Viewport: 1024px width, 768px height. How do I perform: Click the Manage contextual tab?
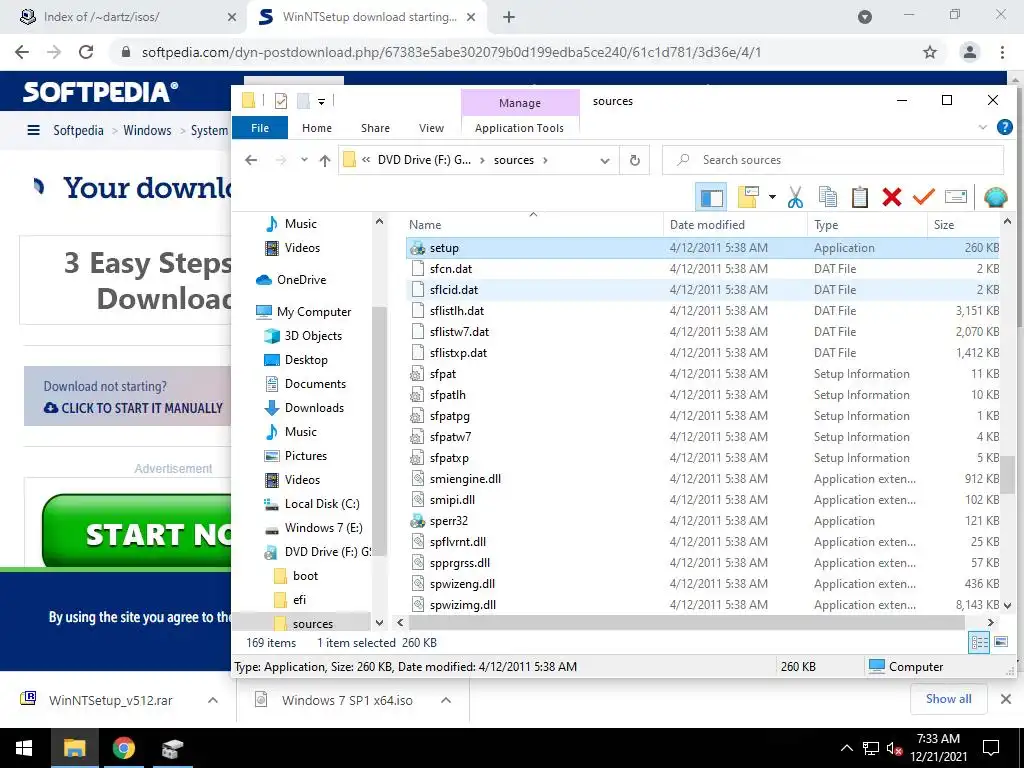coord(520,103)
